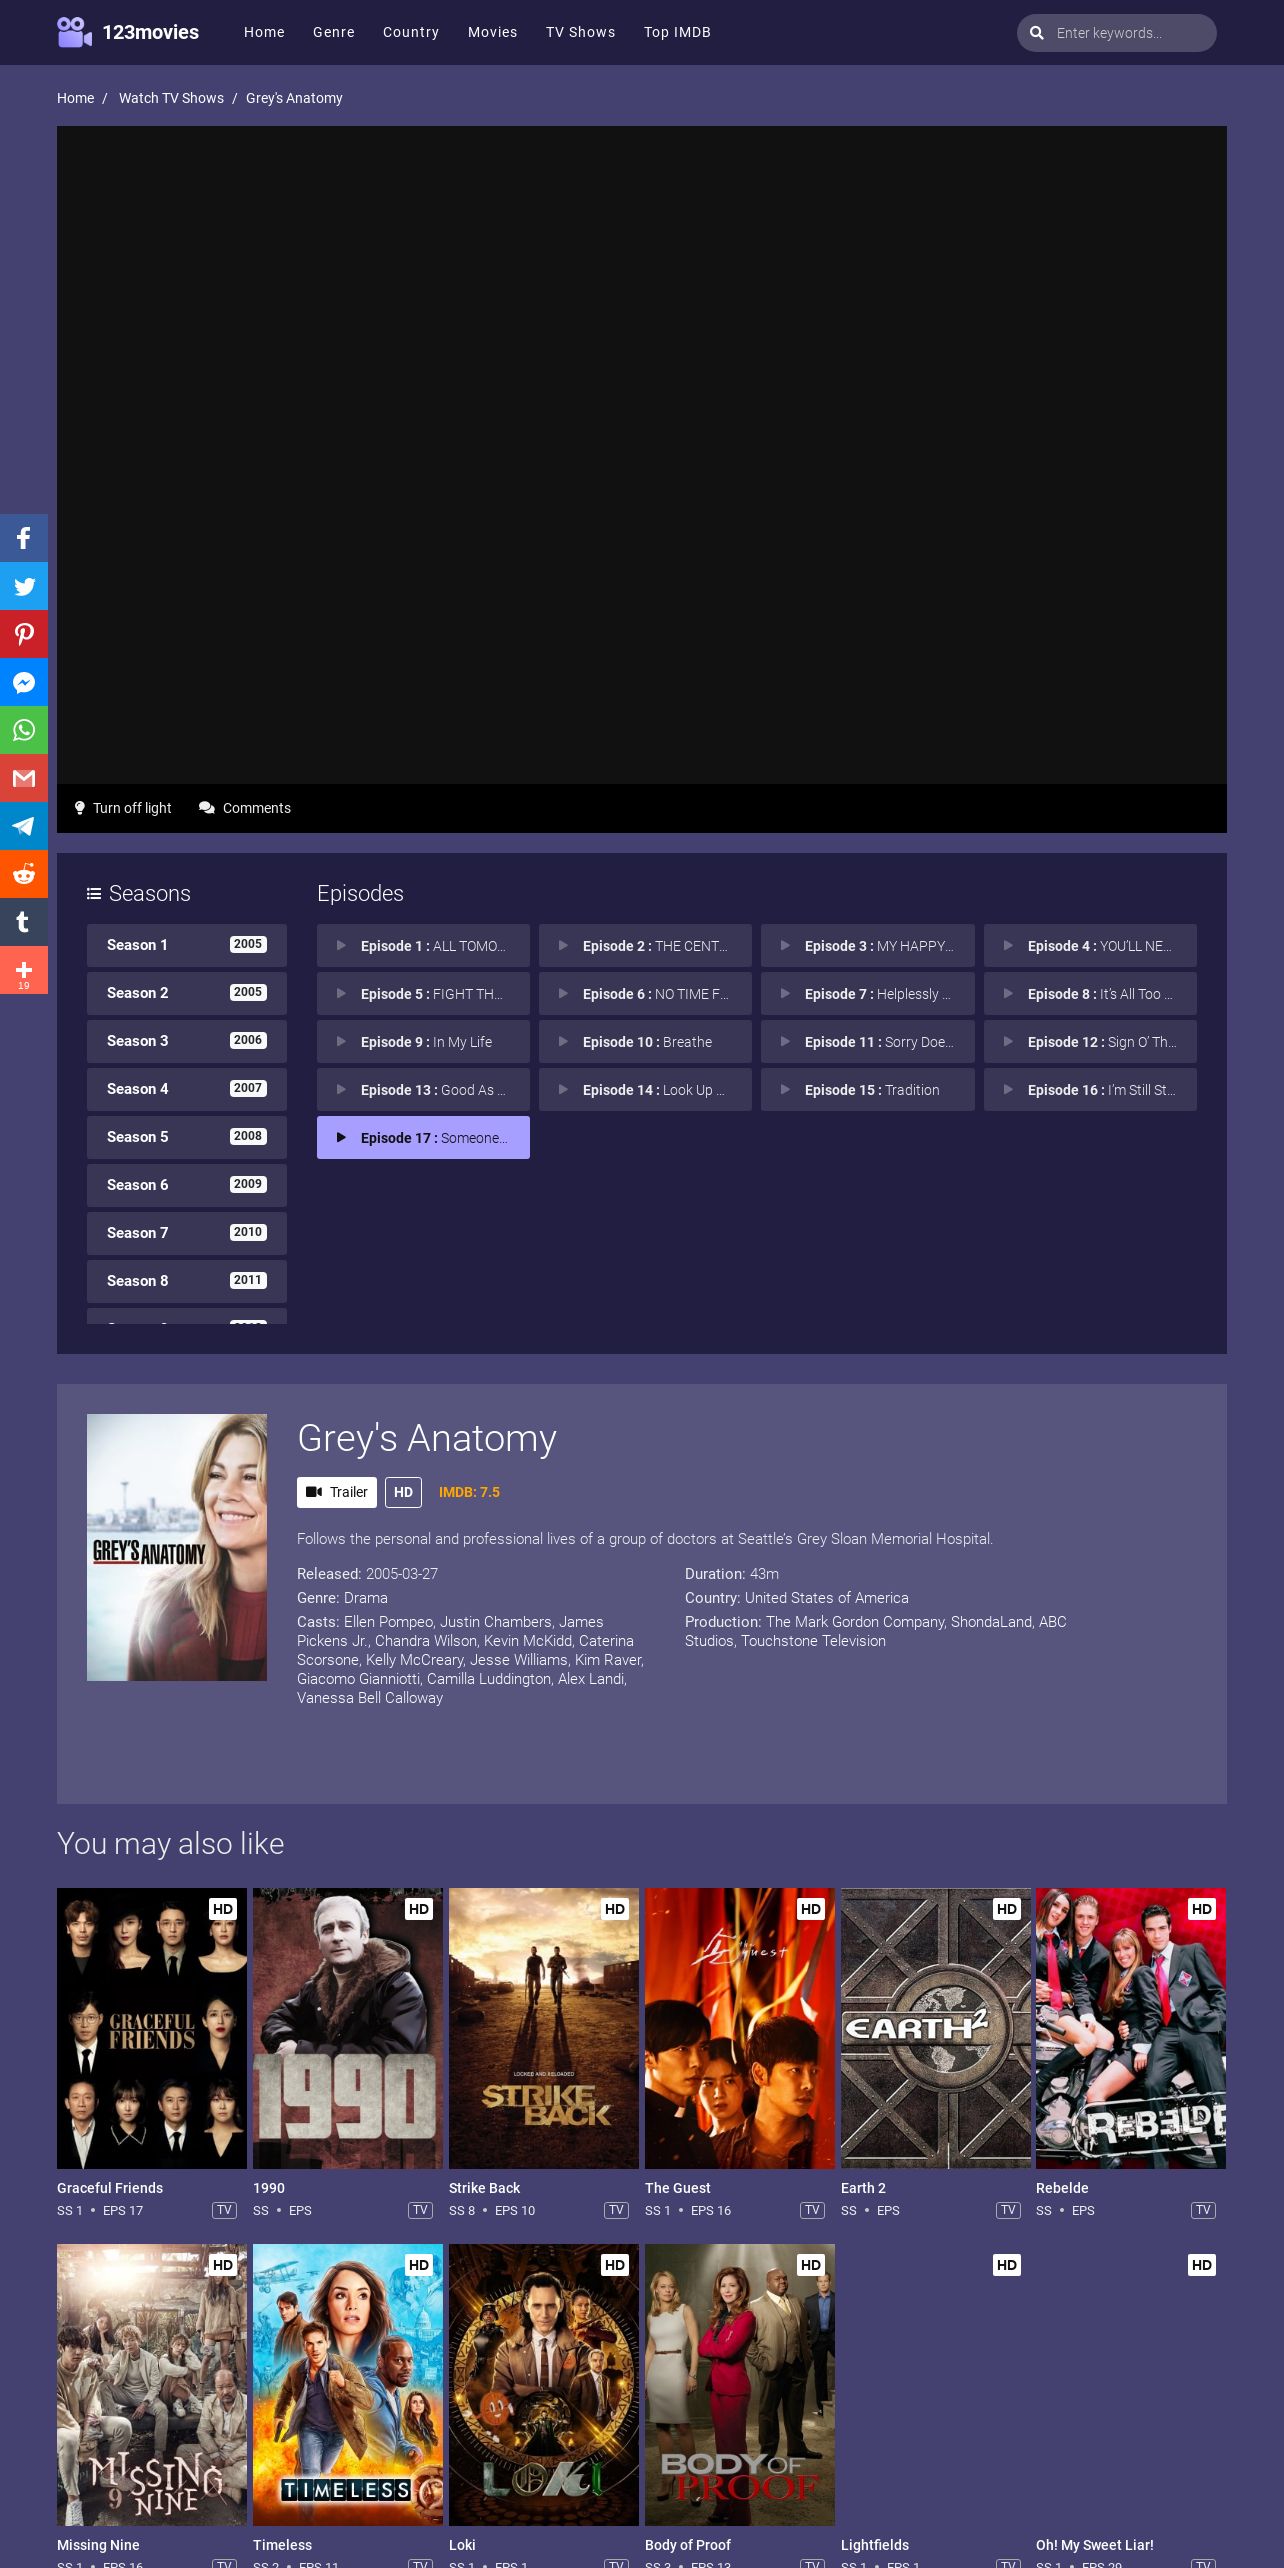Viewport: 1284px width, 2568px height.
Task: Play Episode 15: Tradition
Action: click(x=867, y=1089)
